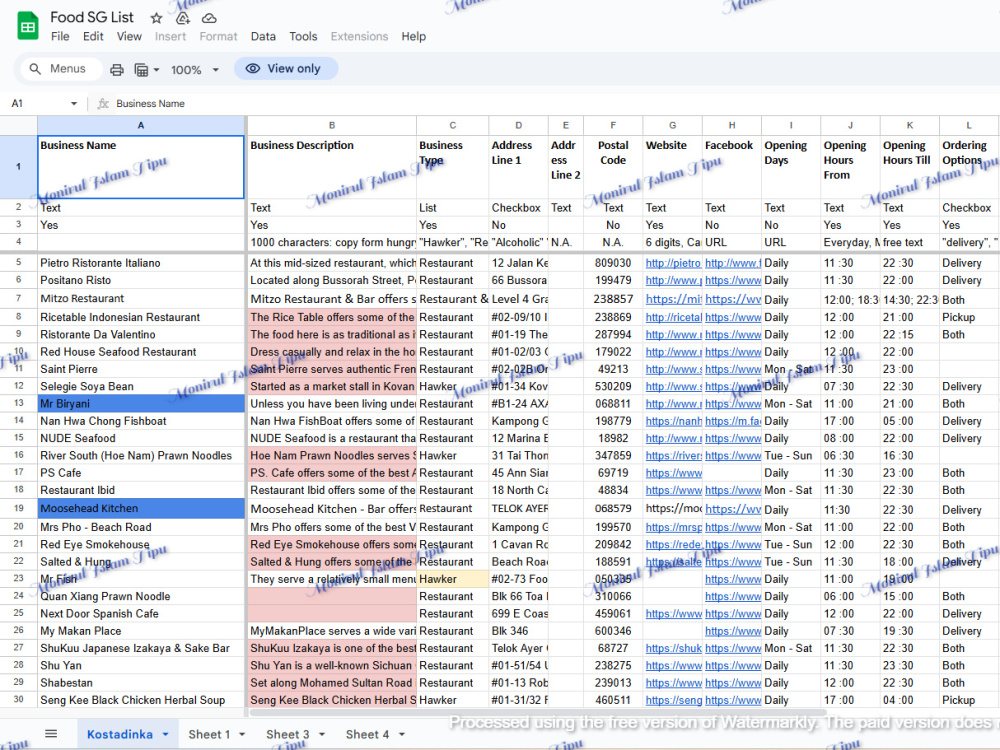Image resolution: width=1000 pixels, height=750 pixels.
Task: Select row 19 header
Action: [18, 508]
